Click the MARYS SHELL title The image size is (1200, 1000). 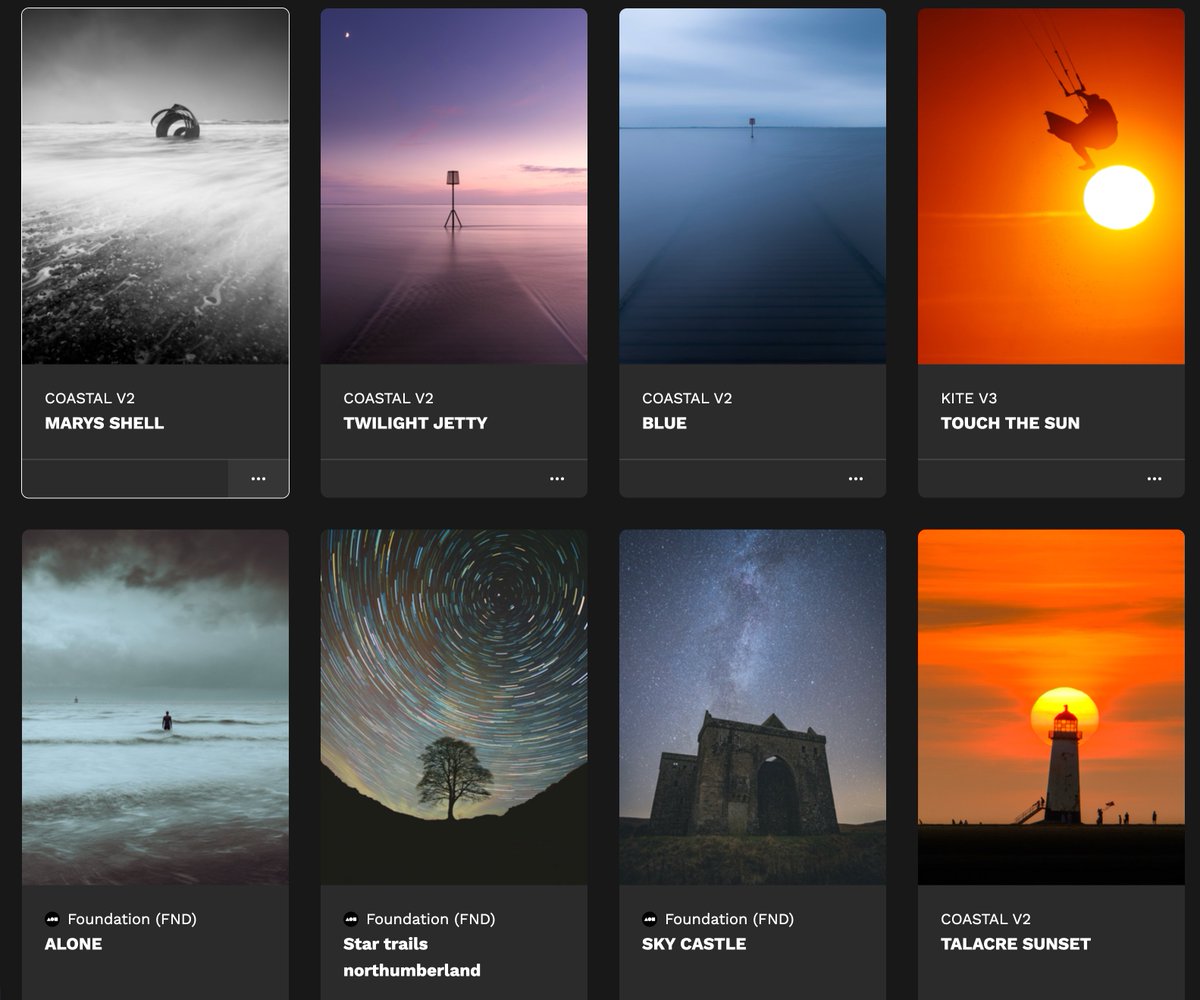[x=104, y=423]
